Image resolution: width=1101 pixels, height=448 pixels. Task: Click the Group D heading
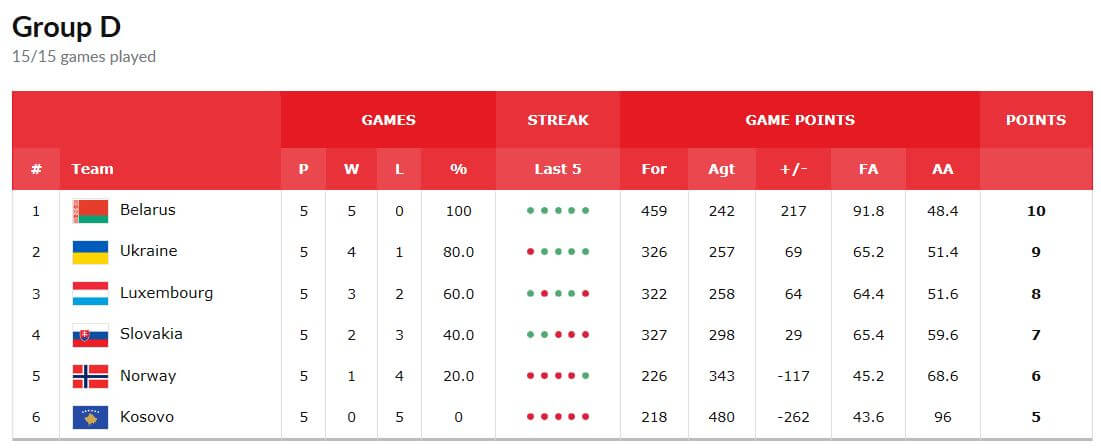click(x=66, y=27)
